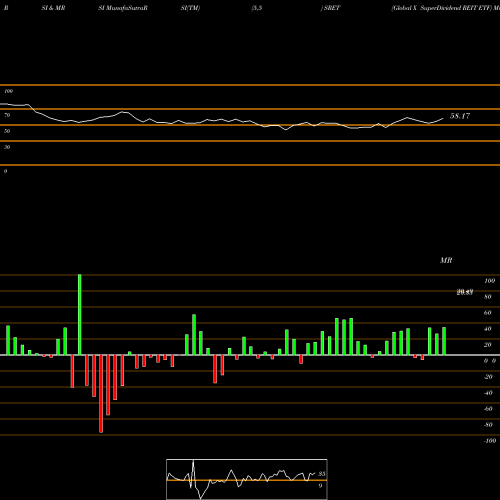This screenshot has height=500, width=500.
Task: Click the deepest red MR histogram bar
Action: (101, 394)
